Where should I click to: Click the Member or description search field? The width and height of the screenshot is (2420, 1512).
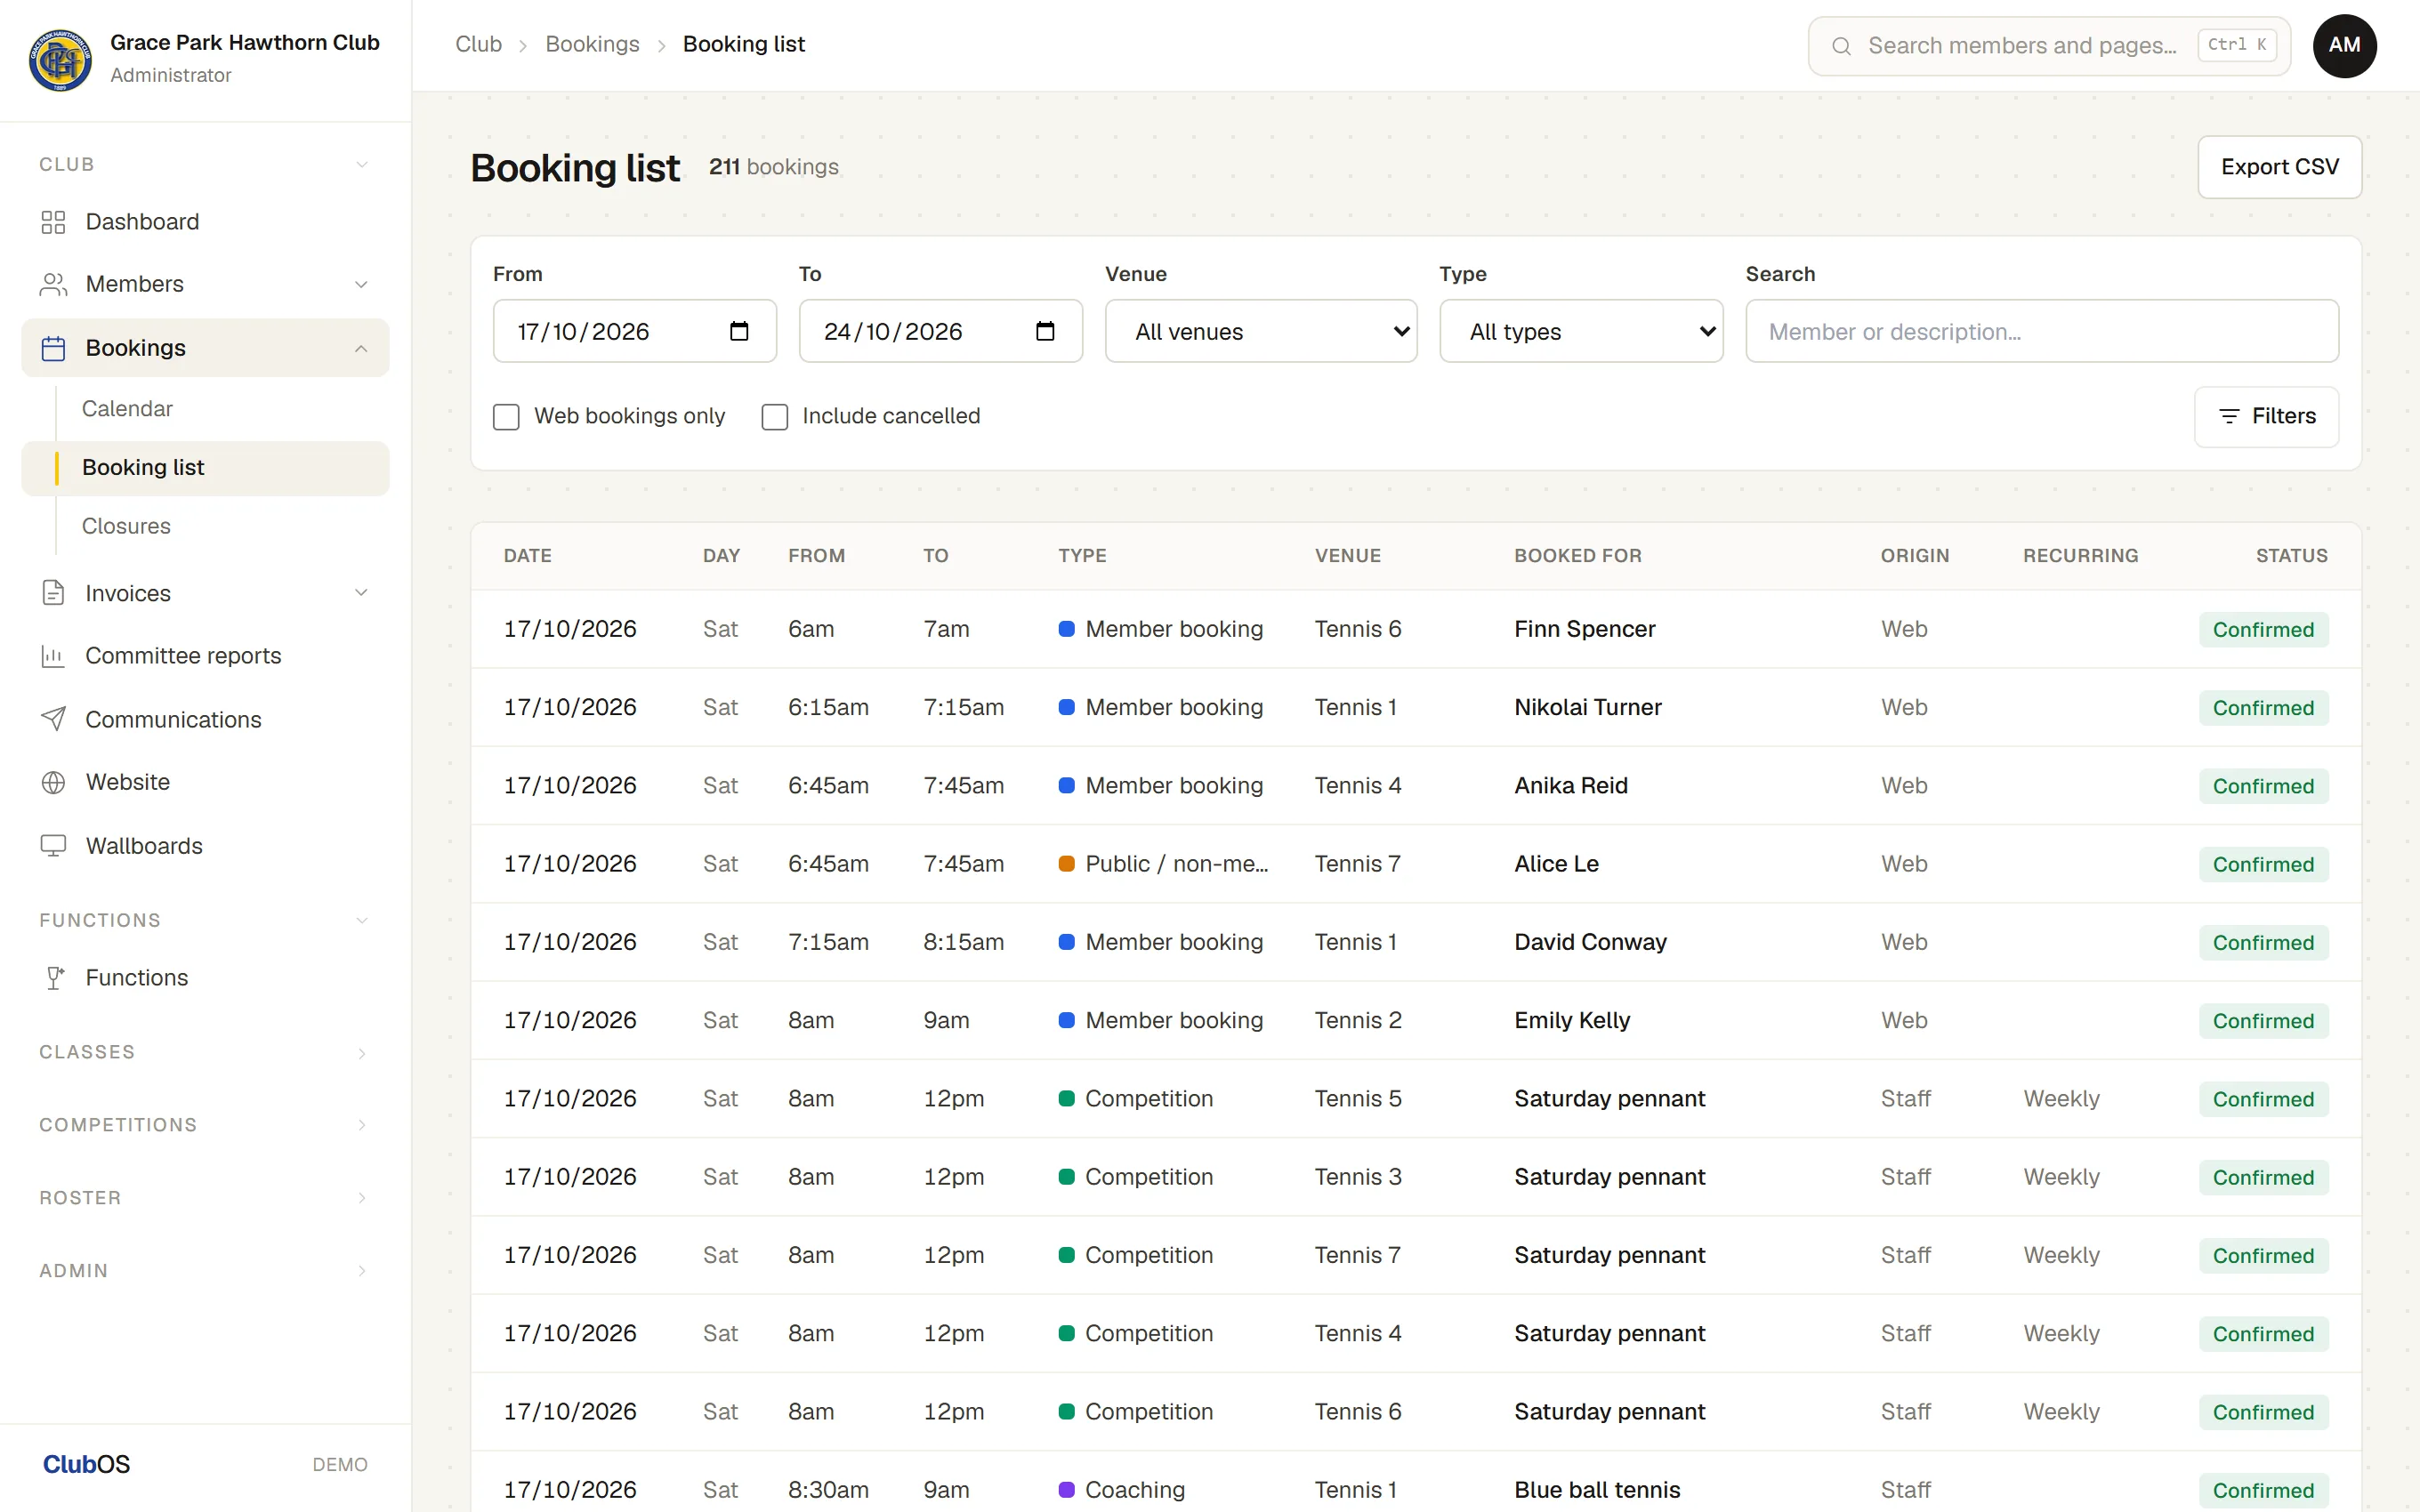(2041, 331)
